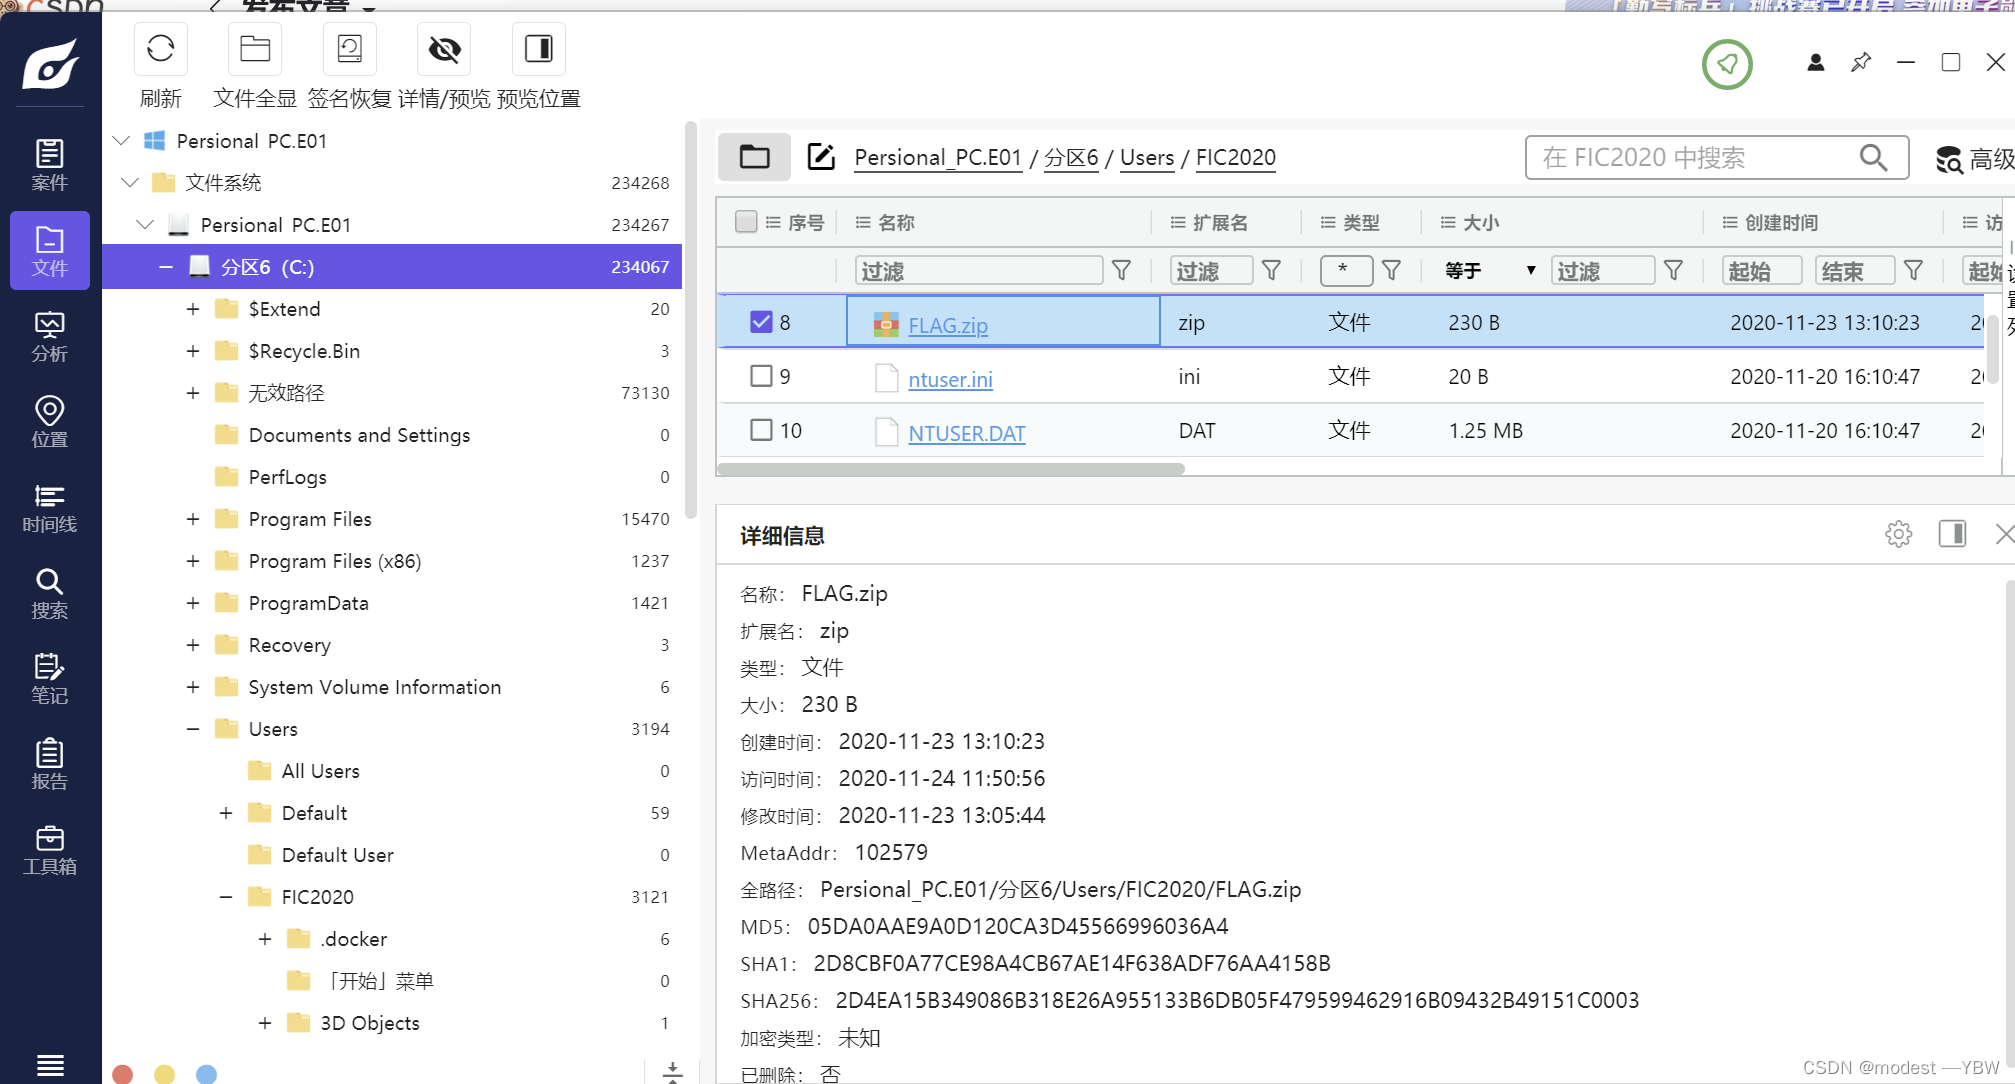The width and height of the screenshot is (2015, 1084).
Task: Click the detail panel settings gear
Action: pos(1898,534)
